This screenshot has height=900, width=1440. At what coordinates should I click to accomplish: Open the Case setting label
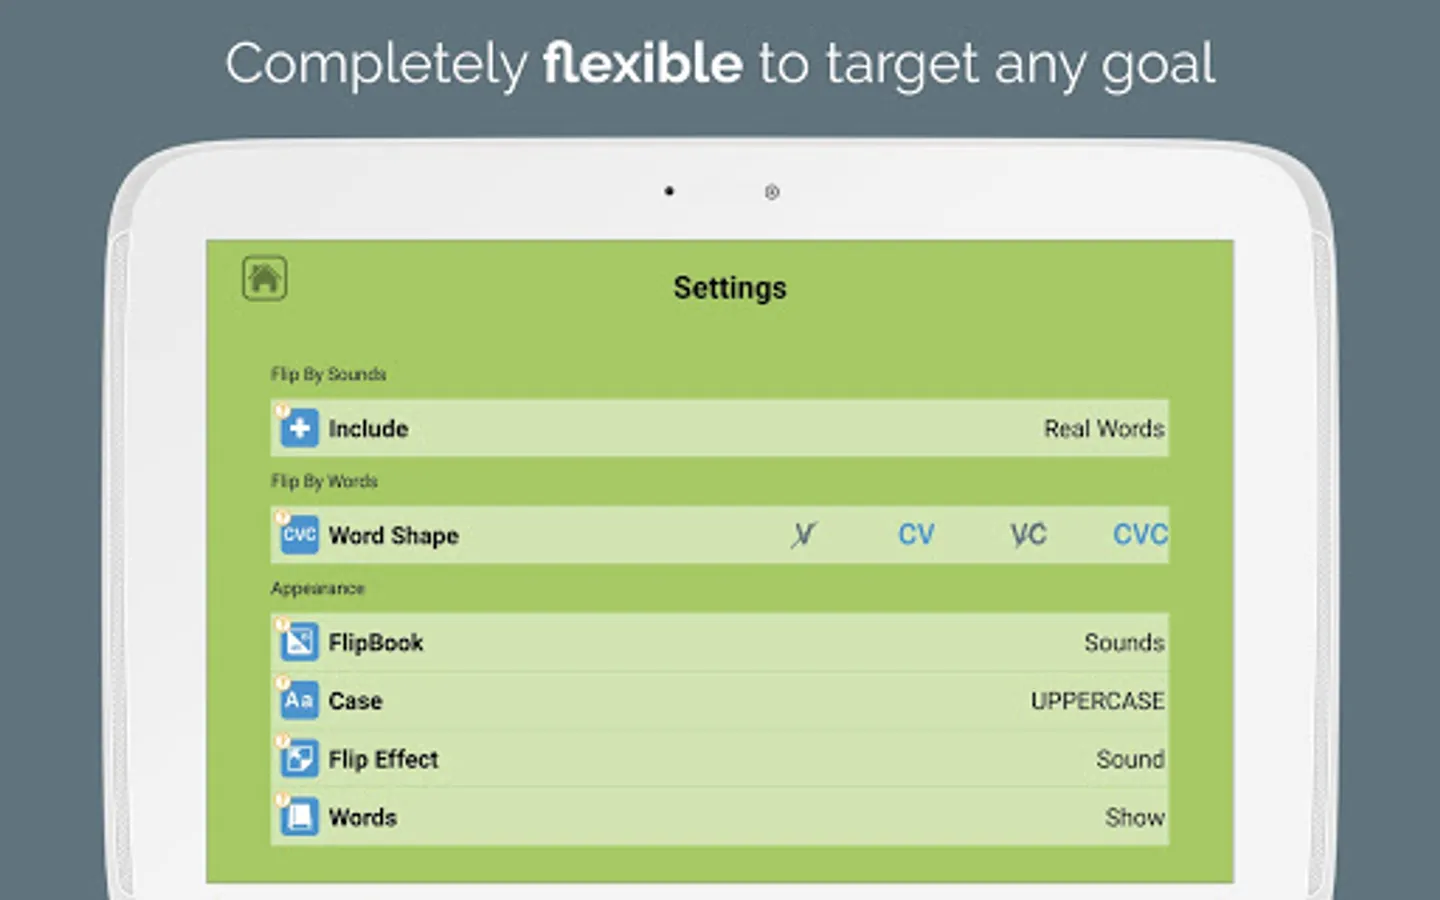355,700
